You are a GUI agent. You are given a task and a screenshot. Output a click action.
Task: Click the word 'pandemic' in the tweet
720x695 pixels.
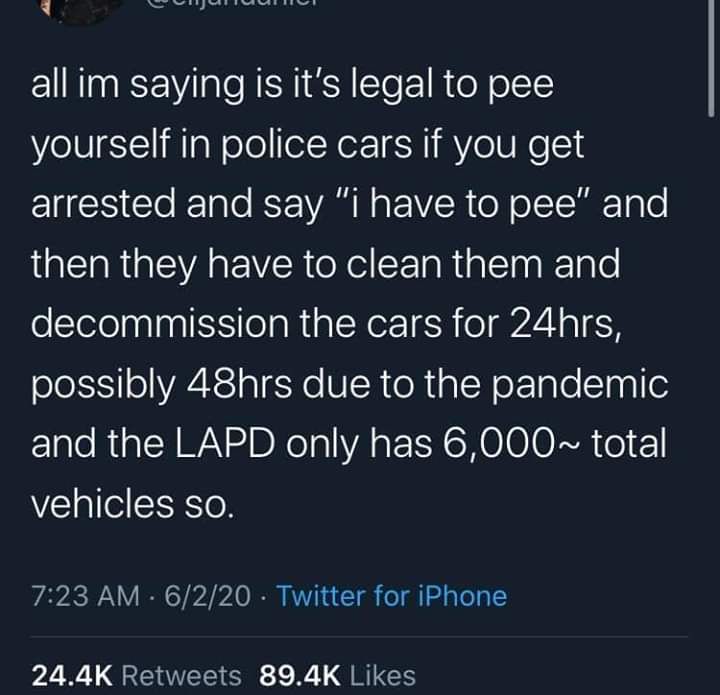(580, 384)
